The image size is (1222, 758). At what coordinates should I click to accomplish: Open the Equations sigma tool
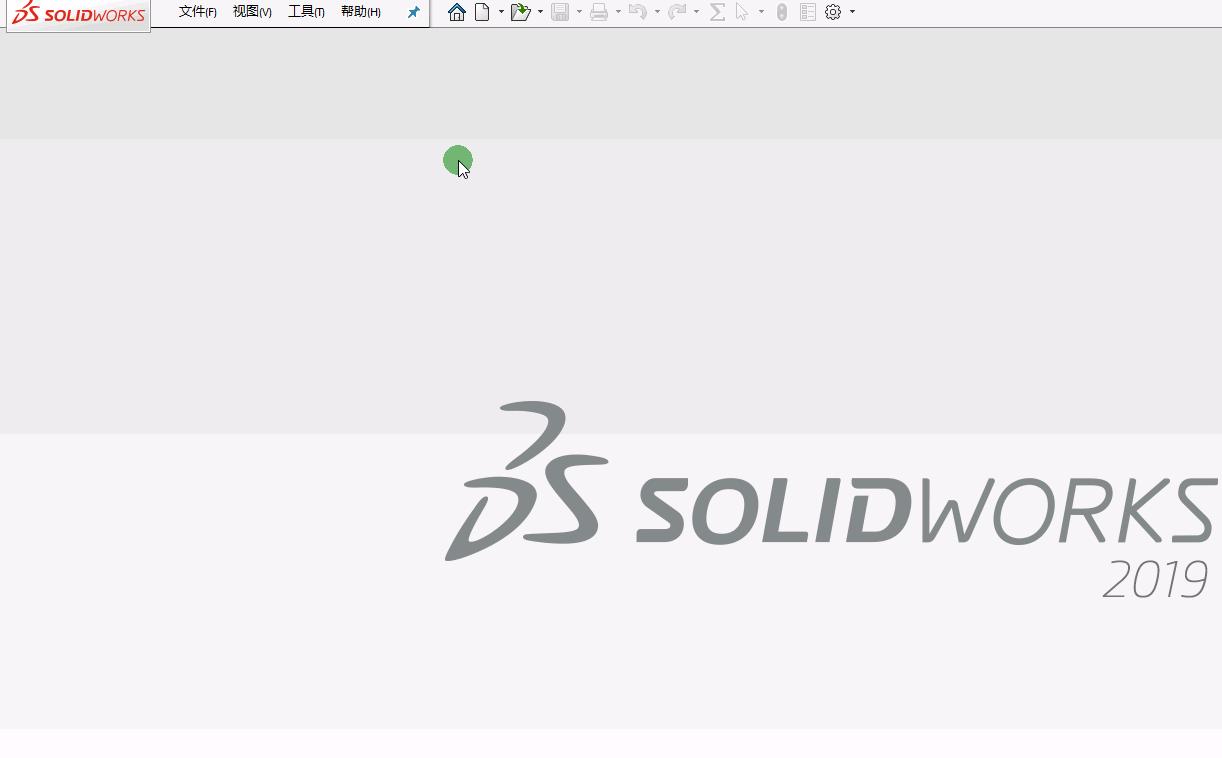click(x=716, y=12)
